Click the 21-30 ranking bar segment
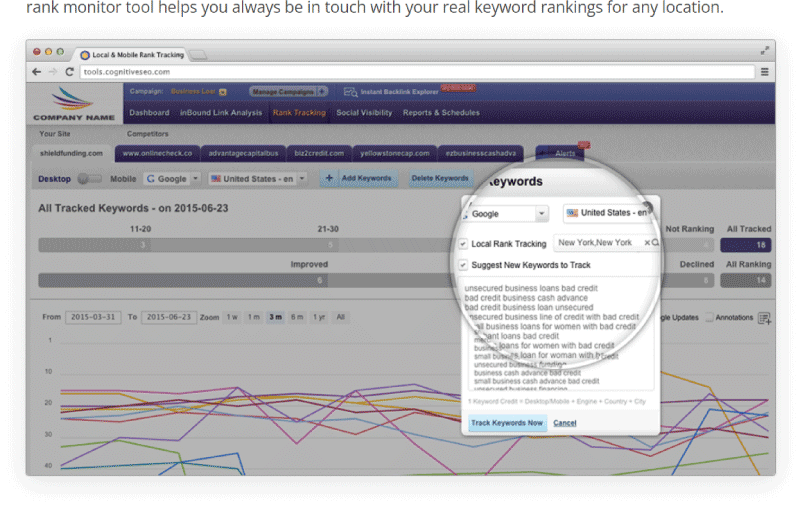 tap(244, 245)
